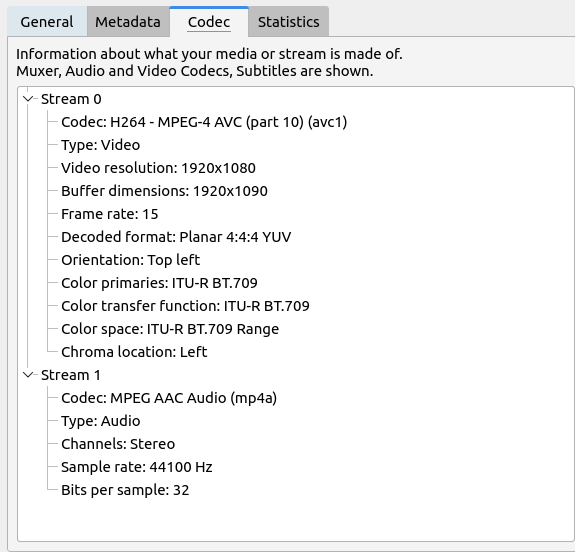575x552 pixels.
Task: Select the H264 codec row
Action: tap(204, 122)
